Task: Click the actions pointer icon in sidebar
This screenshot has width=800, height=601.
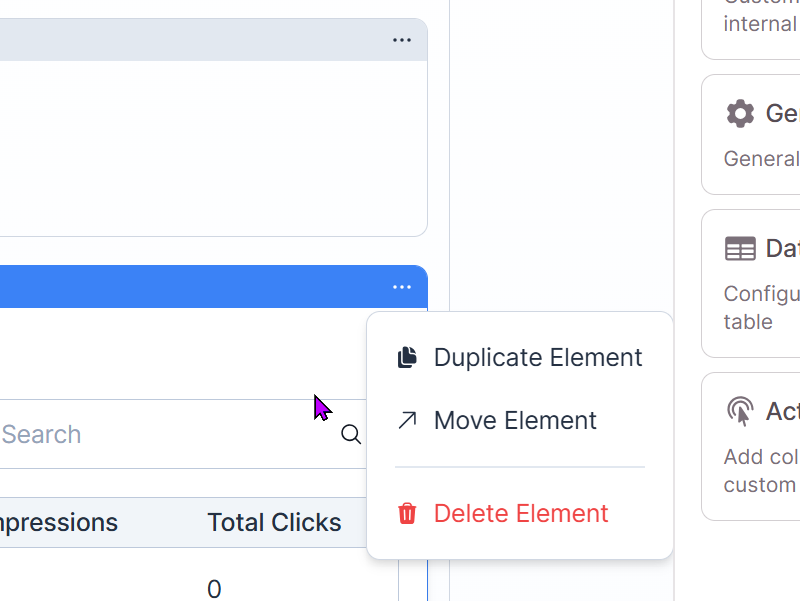Action: 740,411
